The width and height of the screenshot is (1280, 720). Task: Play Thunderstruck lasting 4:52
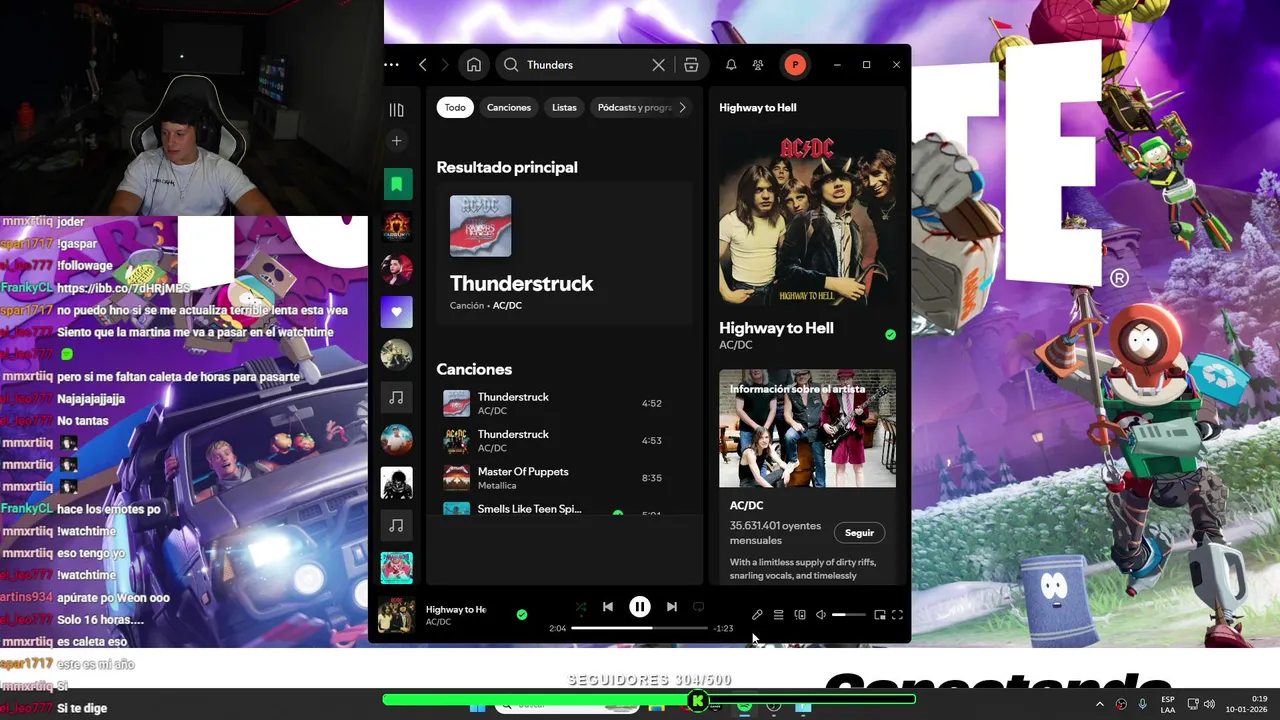(562, 403)
